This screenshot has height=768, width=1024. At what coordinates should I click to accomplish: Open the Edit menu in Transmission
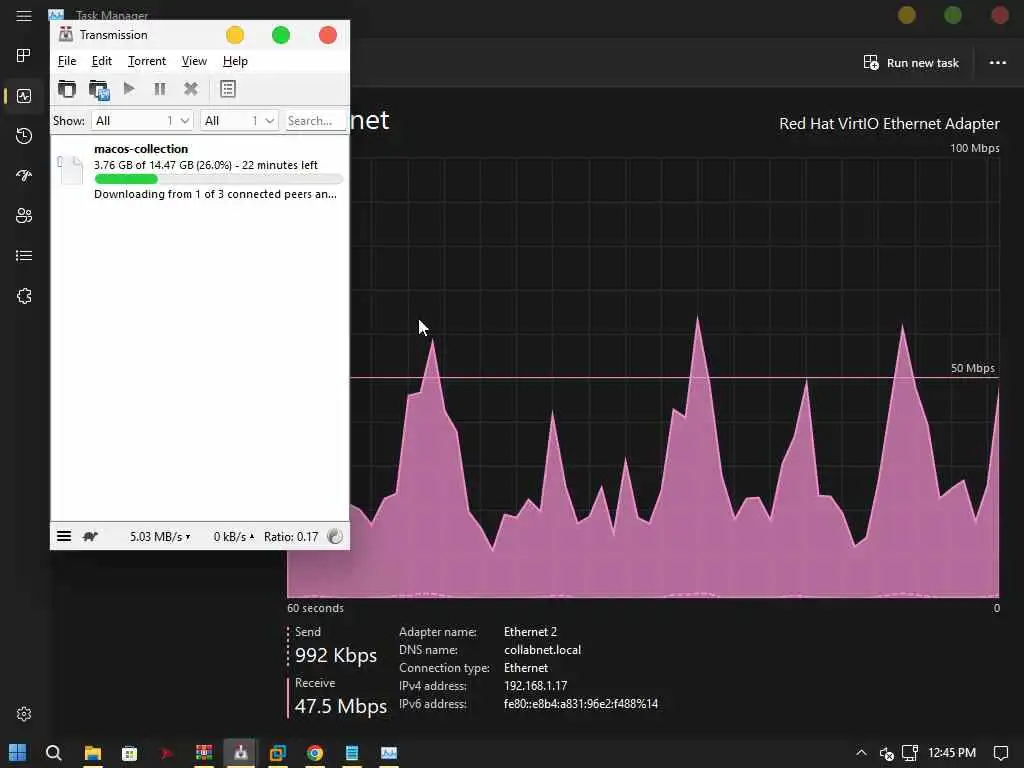(x=101, y=61)
